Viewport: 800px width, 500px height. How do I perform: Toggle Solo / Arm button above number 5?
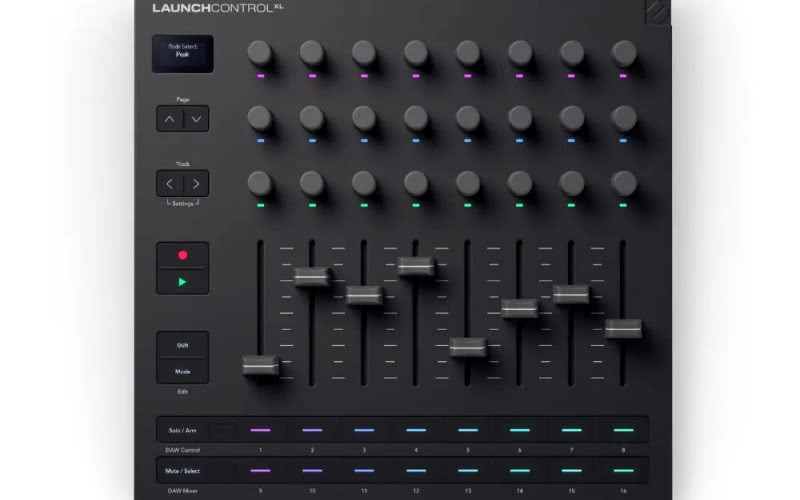click(468, 430)
